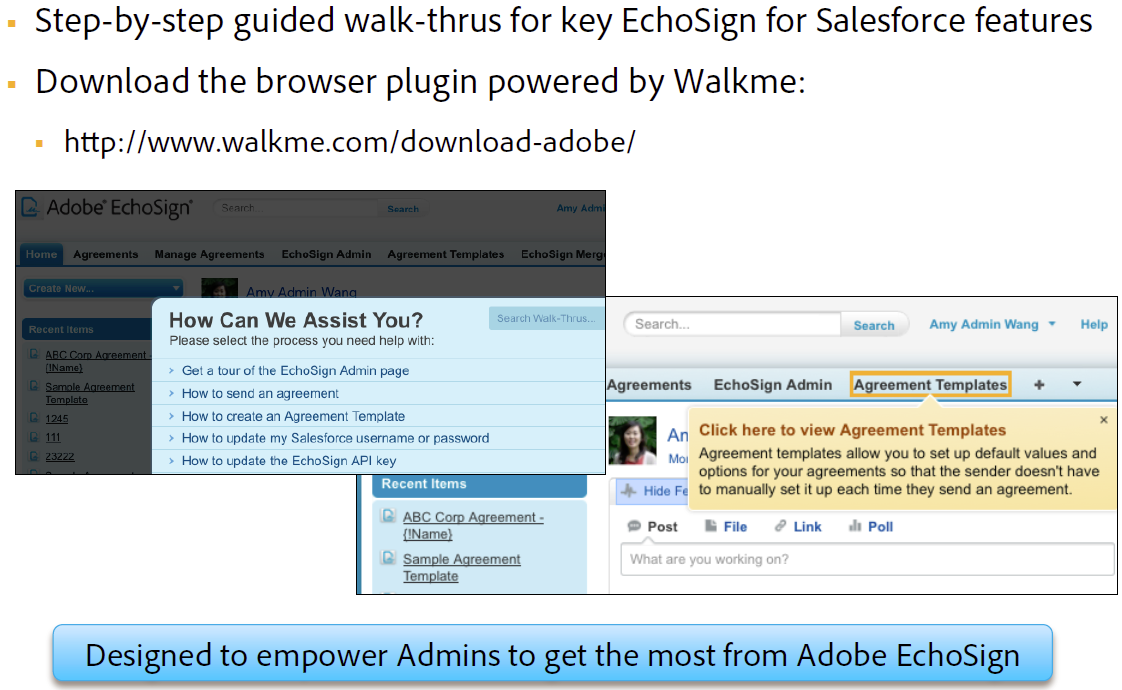1122x690 pixels.
Task: Switch to the Home tab
Action: point(40,254)
